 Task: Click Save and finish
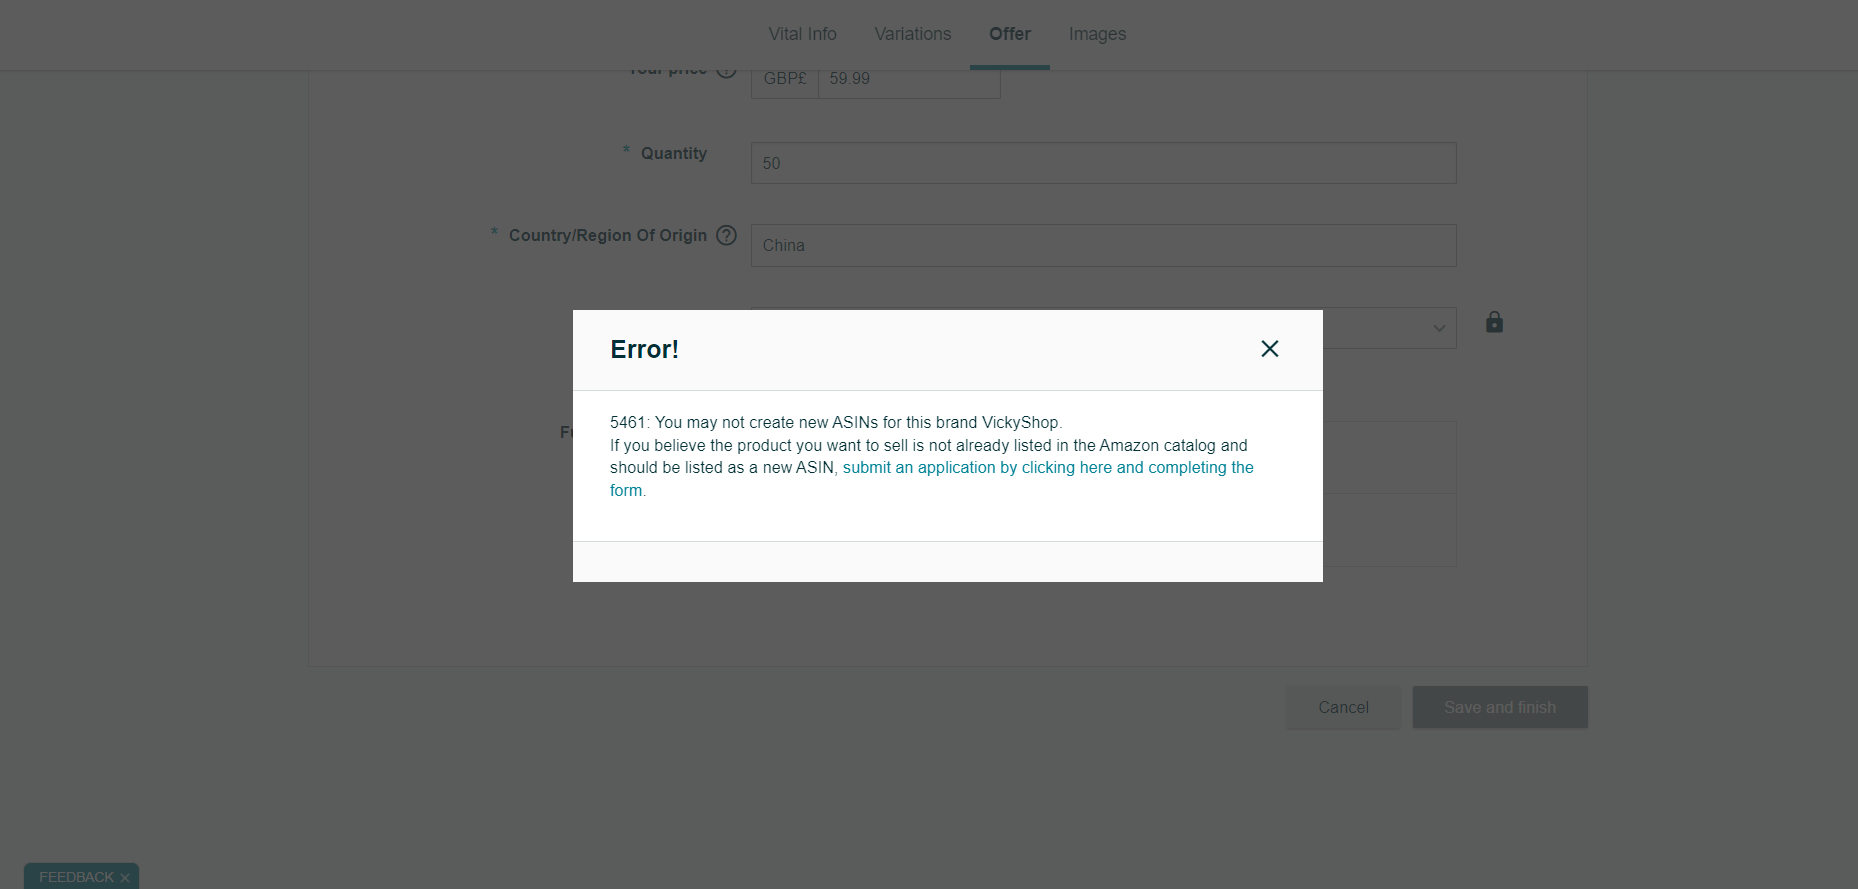(1500, 707)
